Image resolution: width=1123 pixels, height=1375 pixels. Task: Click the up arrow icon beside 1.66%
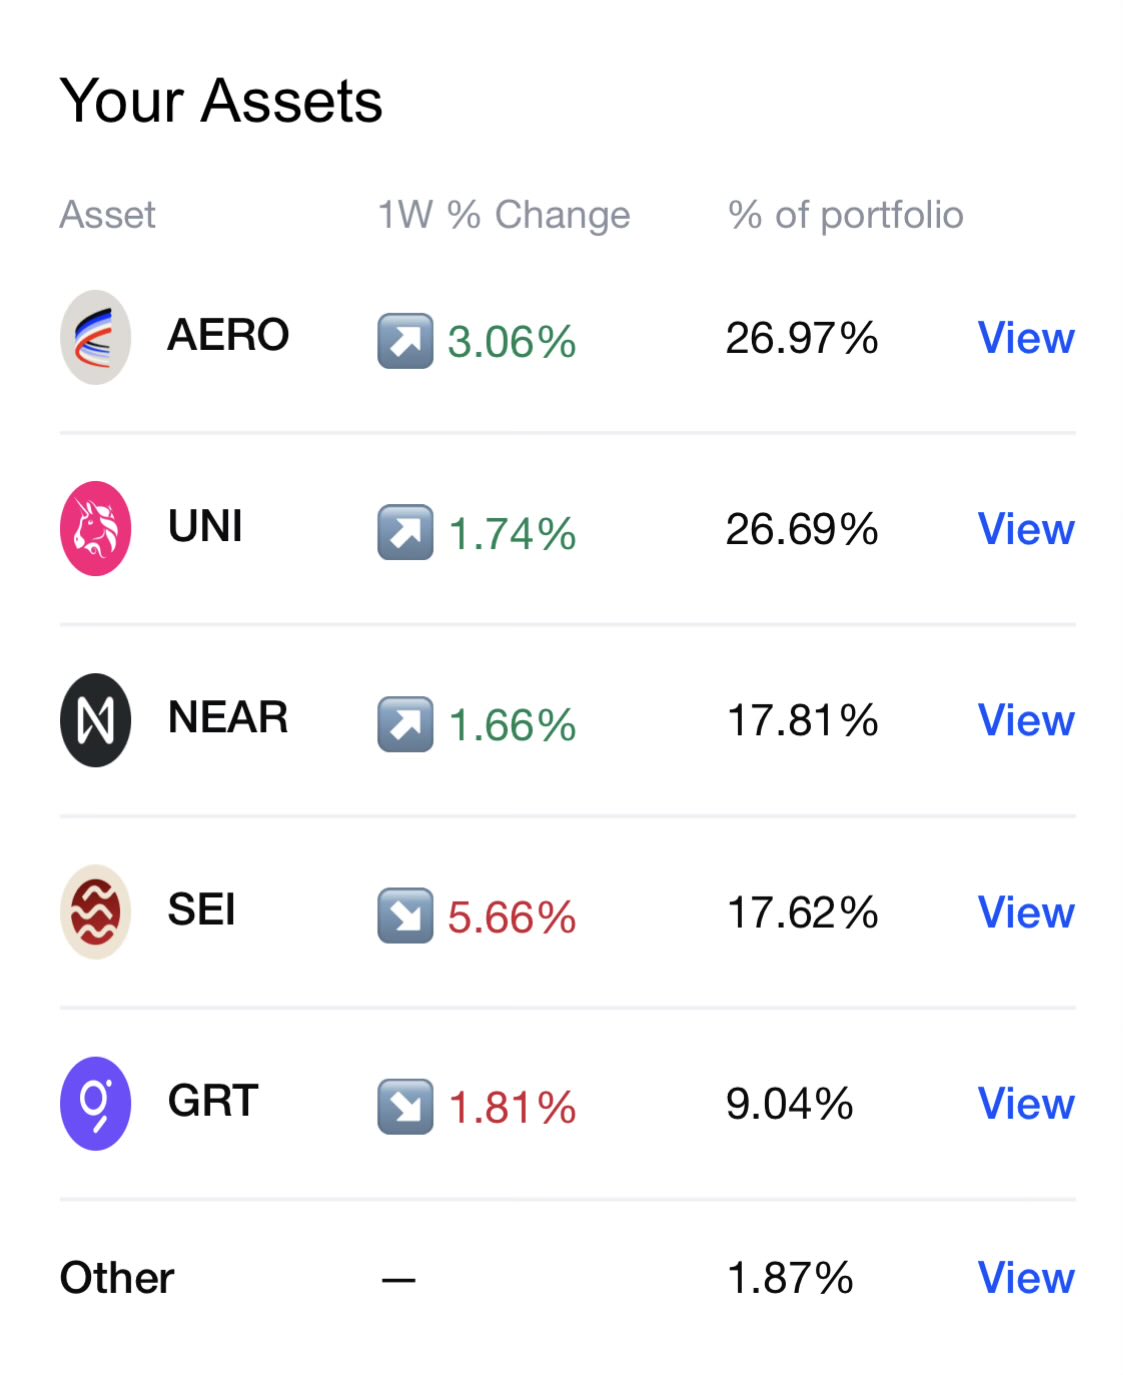click(405, 724)
